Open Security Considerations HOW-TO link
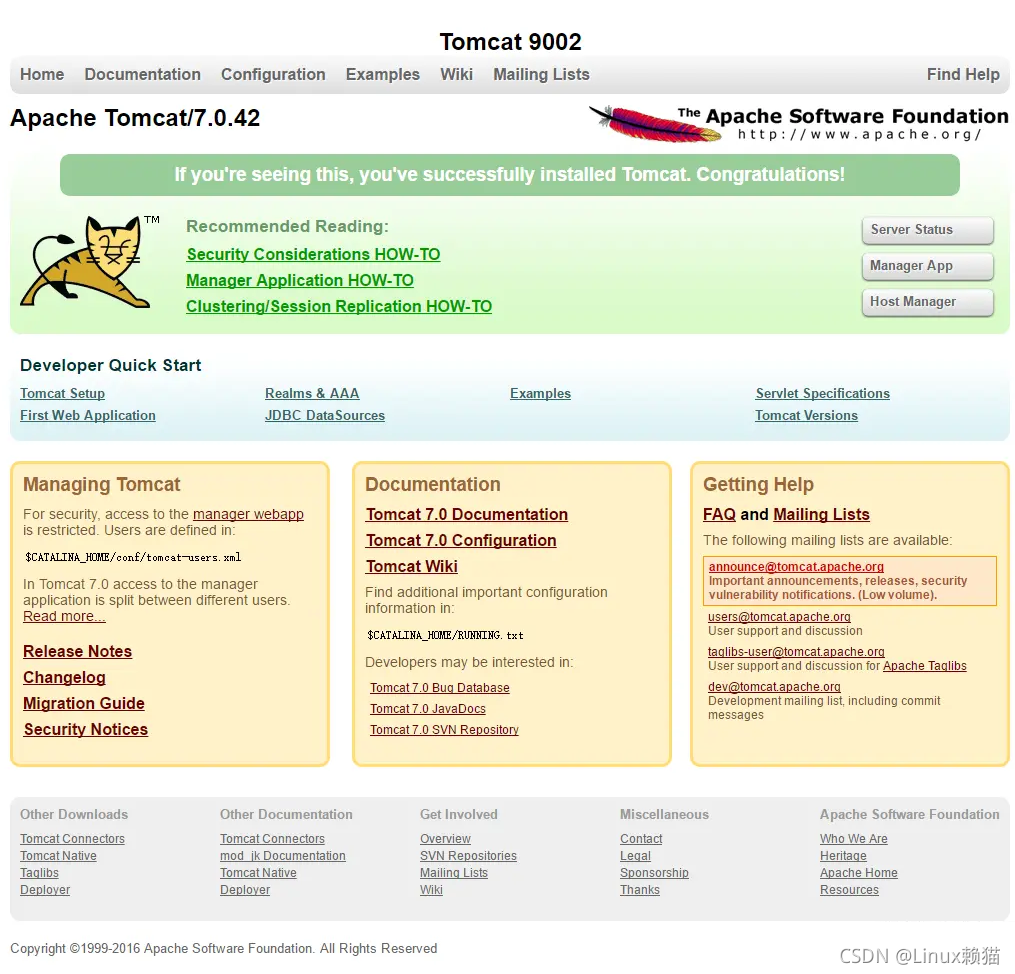The image size is (1015, 974). 313,254
